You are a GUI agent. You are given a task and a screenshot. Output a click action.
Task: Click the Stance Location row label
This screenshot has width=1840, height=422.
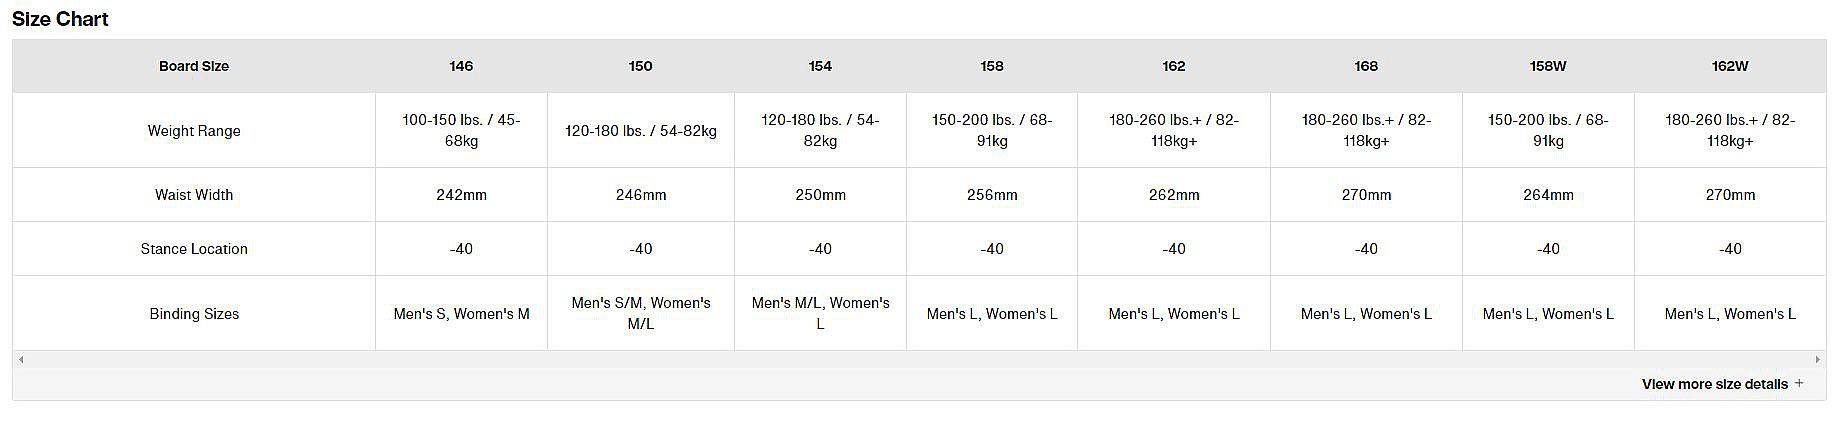(194, 249)
